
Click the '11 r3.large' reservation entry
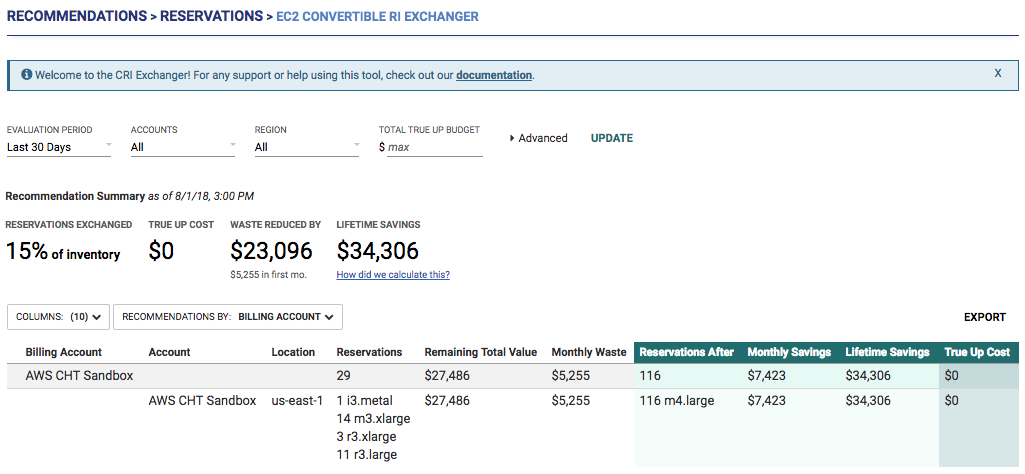[367, 454]
